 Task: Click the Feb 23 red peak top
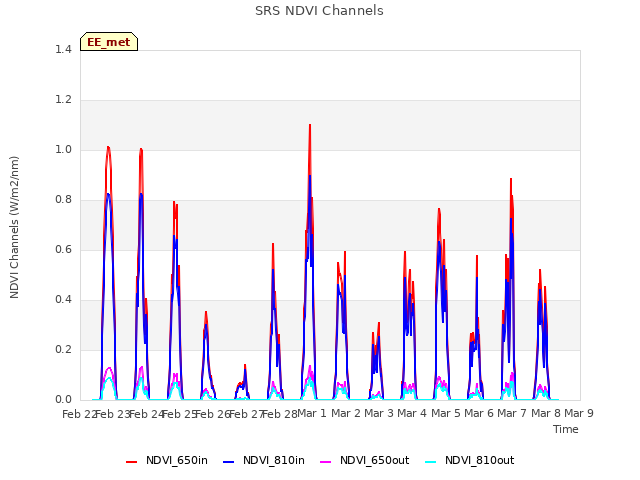108,147
